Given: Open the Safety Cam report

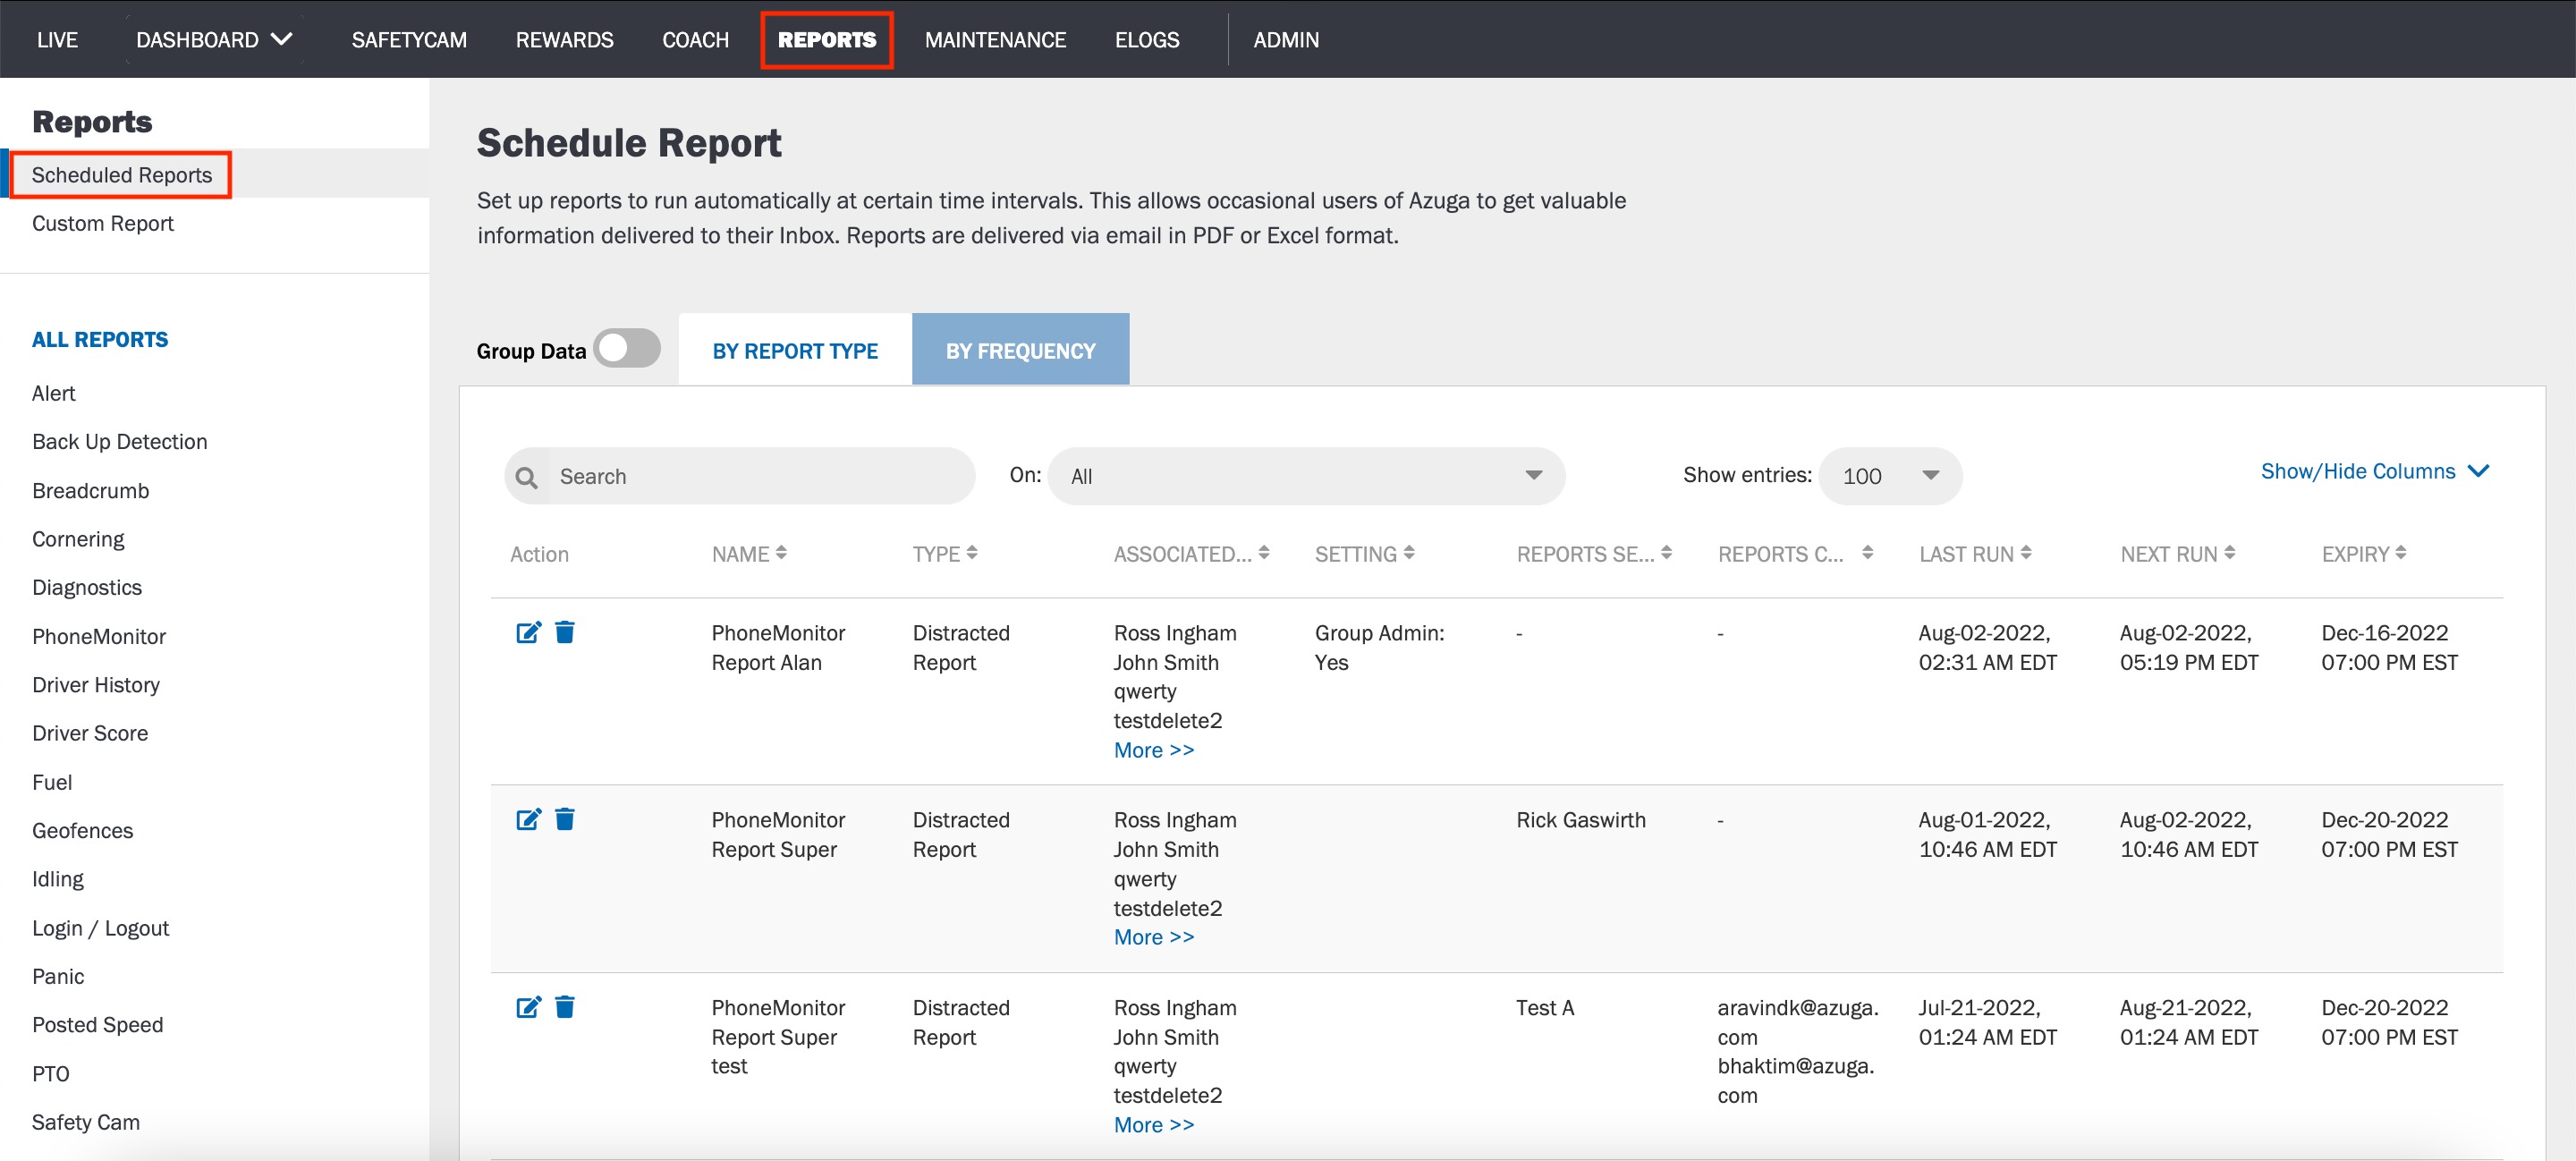Looking at the screenshot, I should tap(86, 1122).
